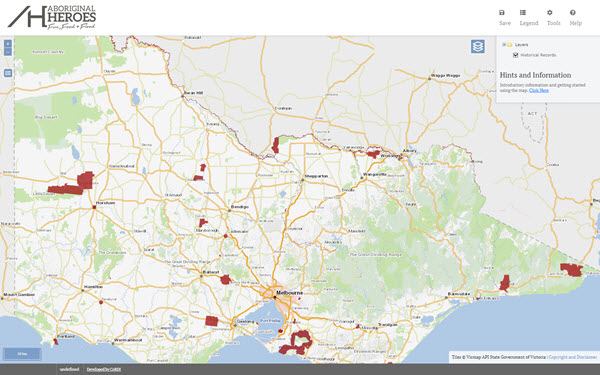
Task: Select the Layers tree label
Action: click(521, 45)
